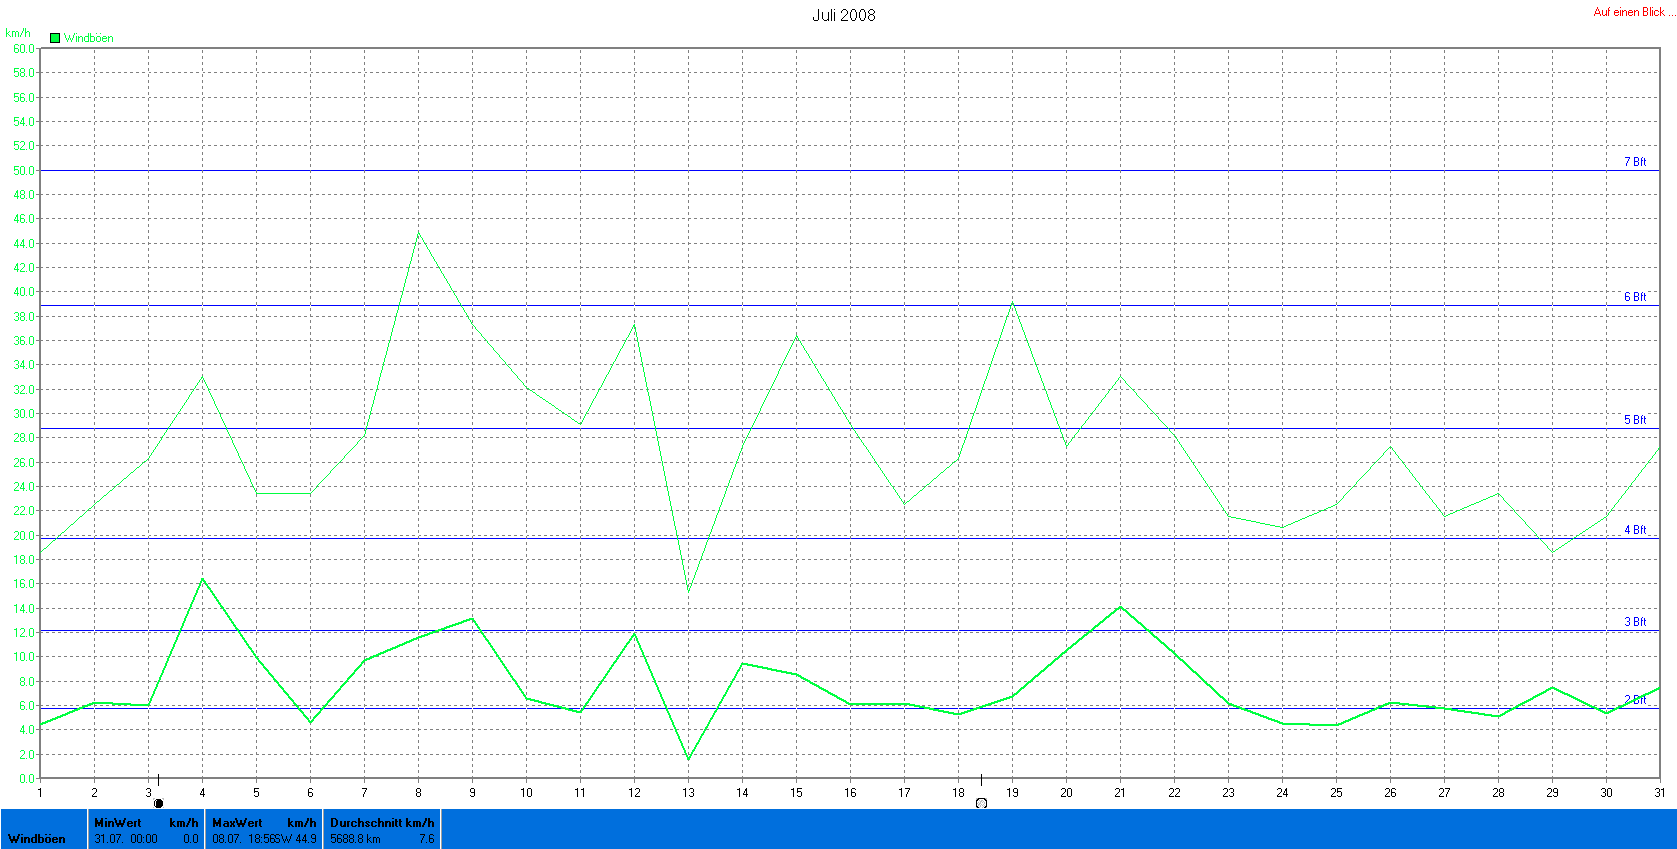Viewport: 1677px width, 849px height.
Task: Click the '31.07. 00:00' minimum timestamp
Action: (x=126, y=839)
